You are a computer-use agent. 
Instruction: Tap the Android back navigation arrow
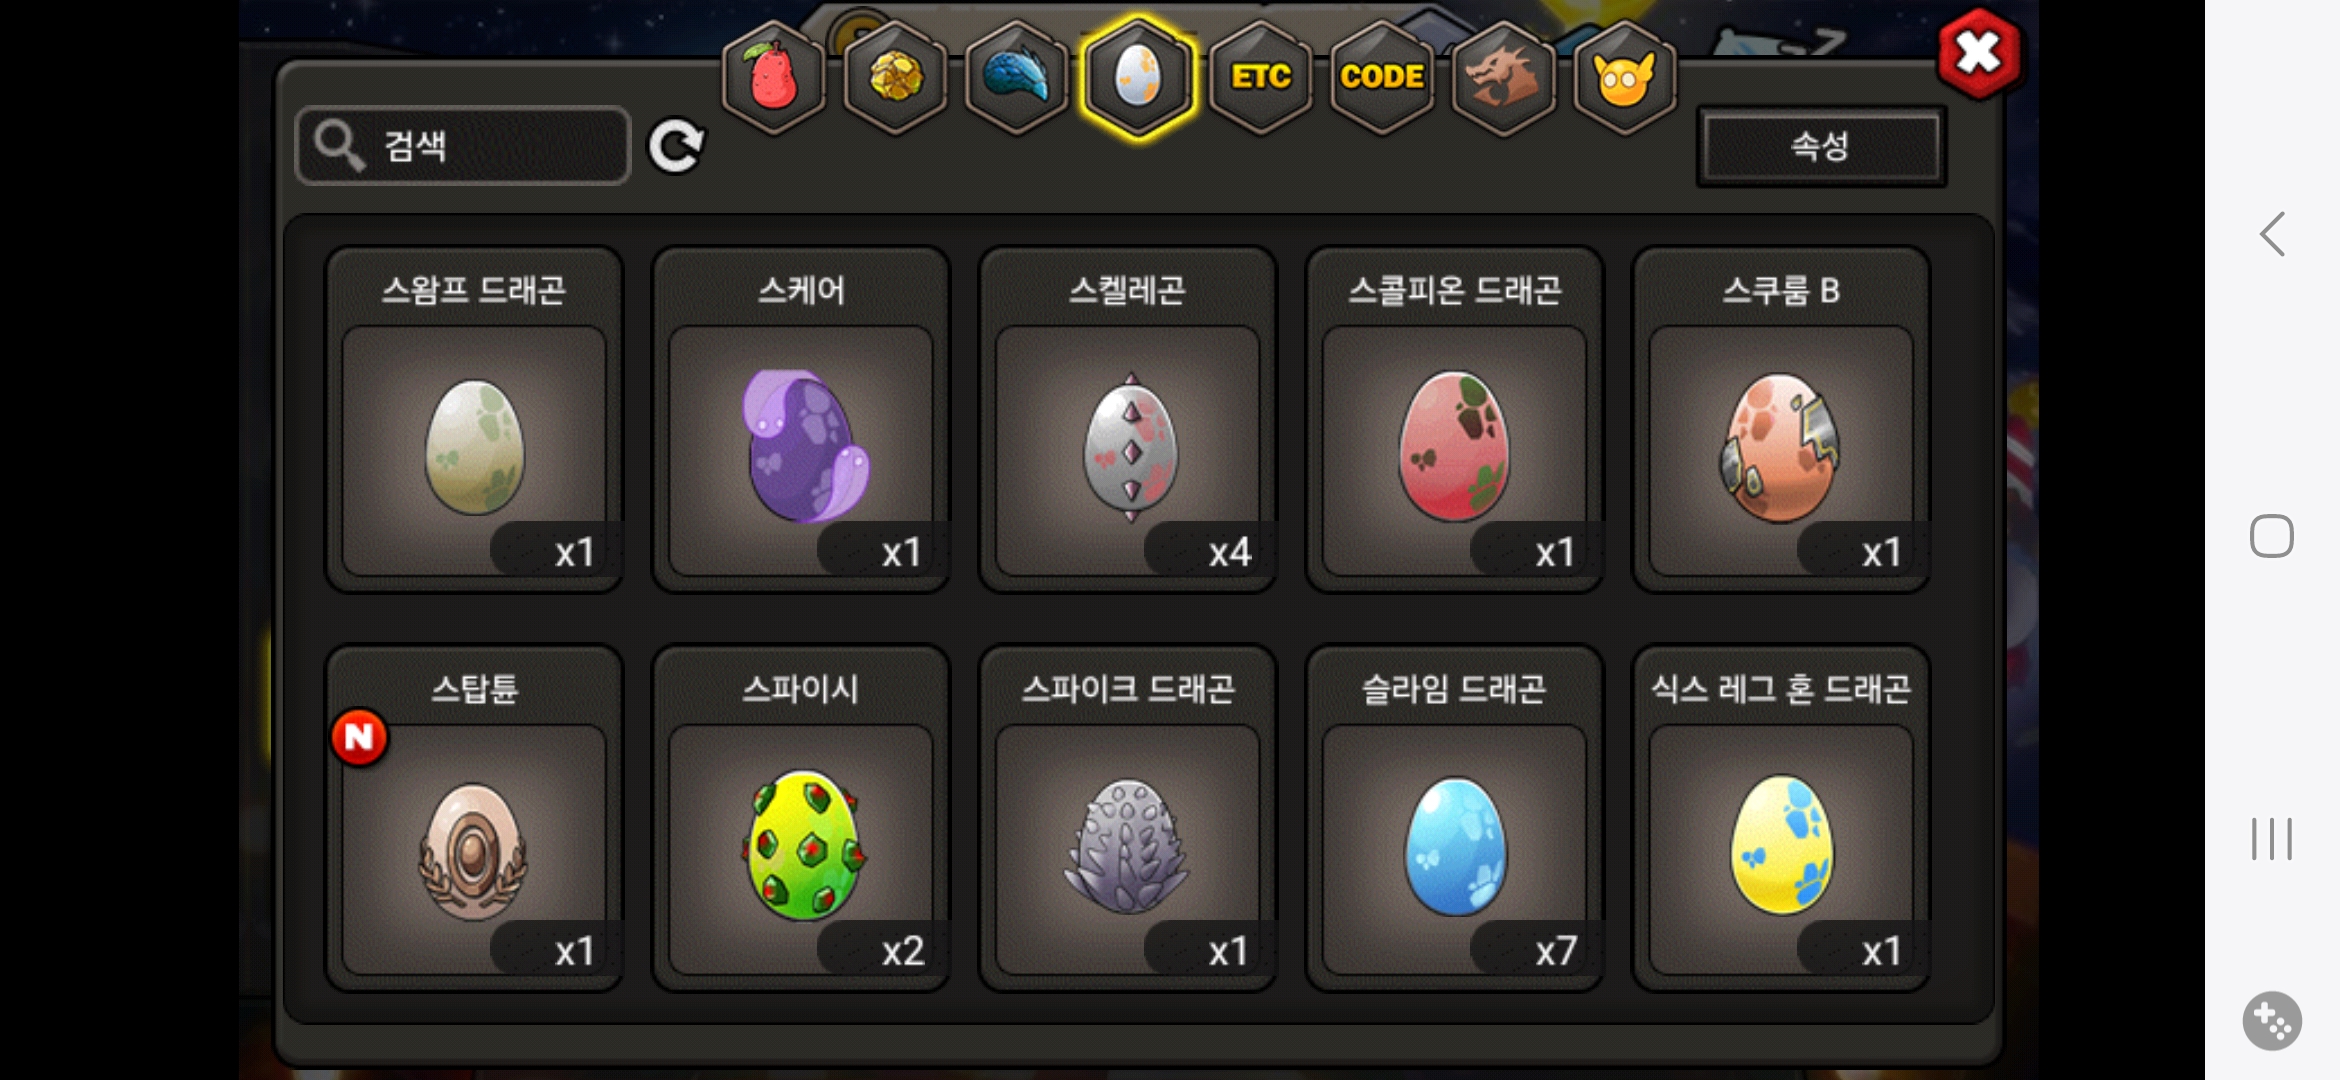2272,235
